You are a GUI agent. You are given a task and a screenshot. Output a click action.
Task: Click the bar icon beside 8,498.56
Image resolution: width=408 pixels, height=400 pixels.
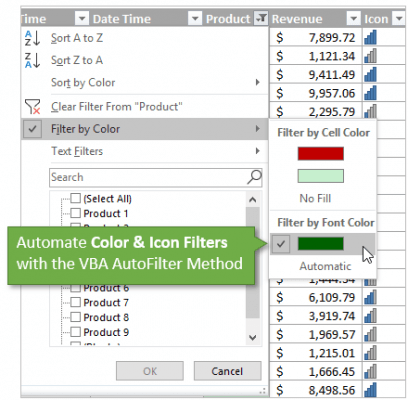(x=370, y=390)
